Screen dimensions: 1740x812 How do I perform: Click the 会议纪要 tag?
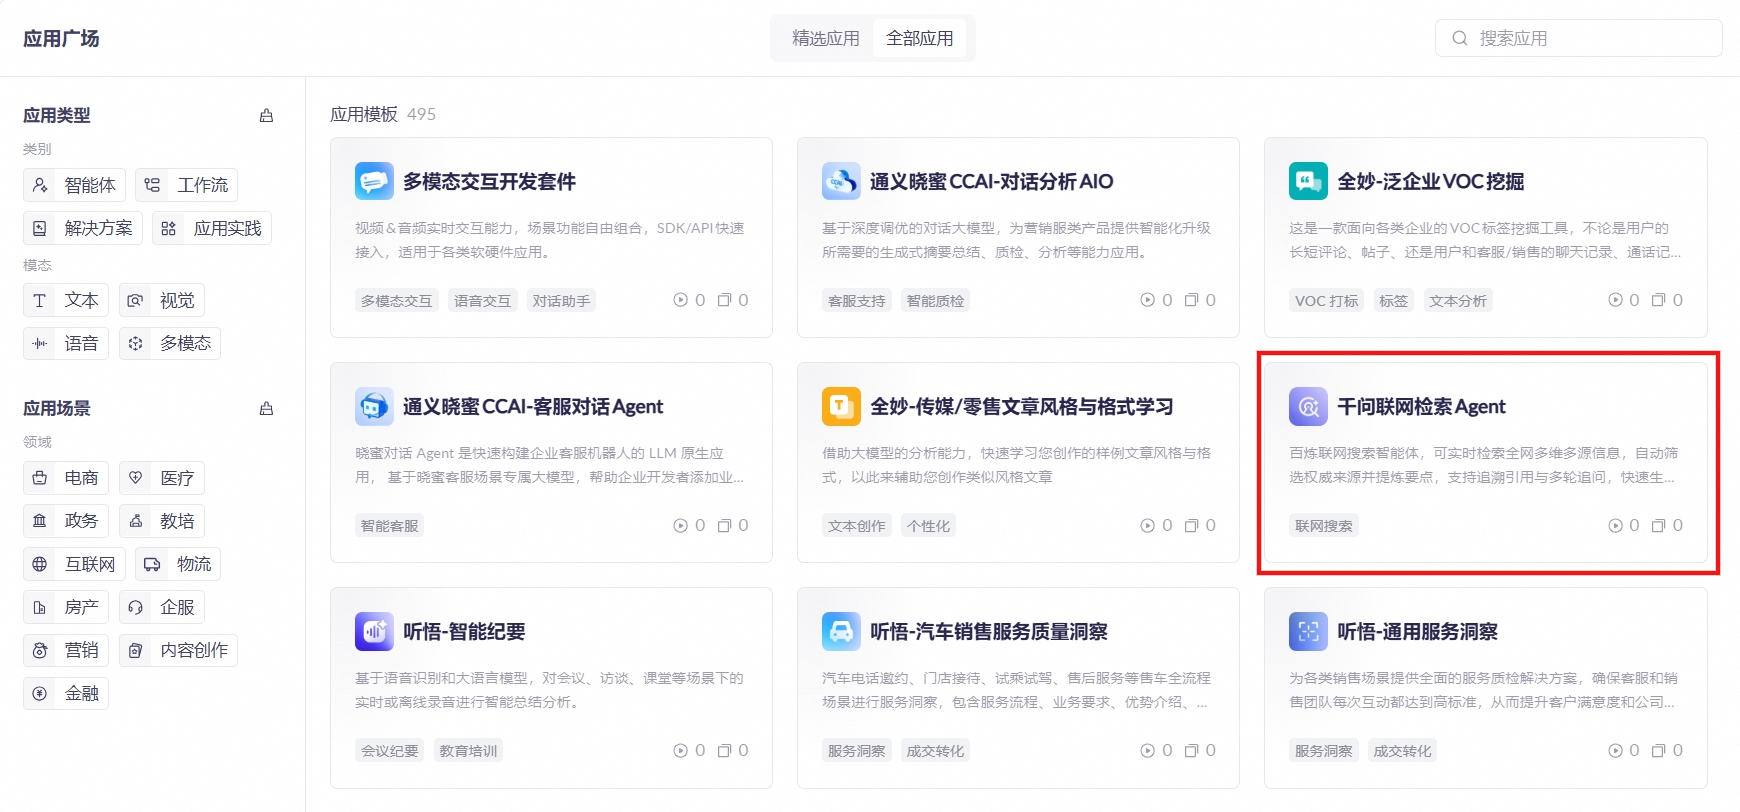coord(390,750)
